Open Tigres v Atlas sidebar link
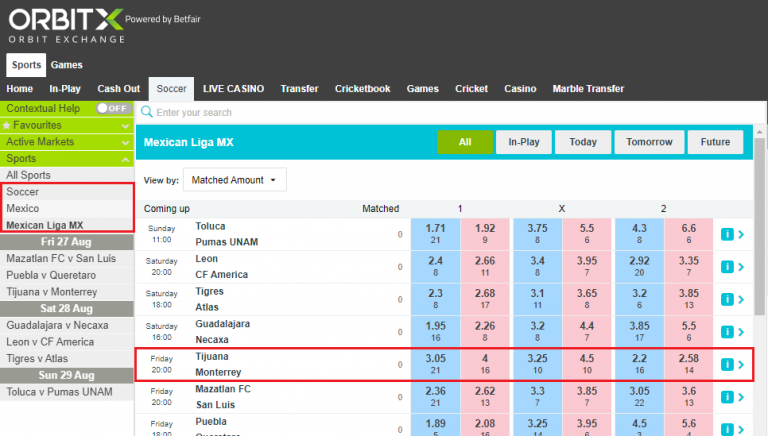Viewport: 768px width, 436px height. (67, 358)
